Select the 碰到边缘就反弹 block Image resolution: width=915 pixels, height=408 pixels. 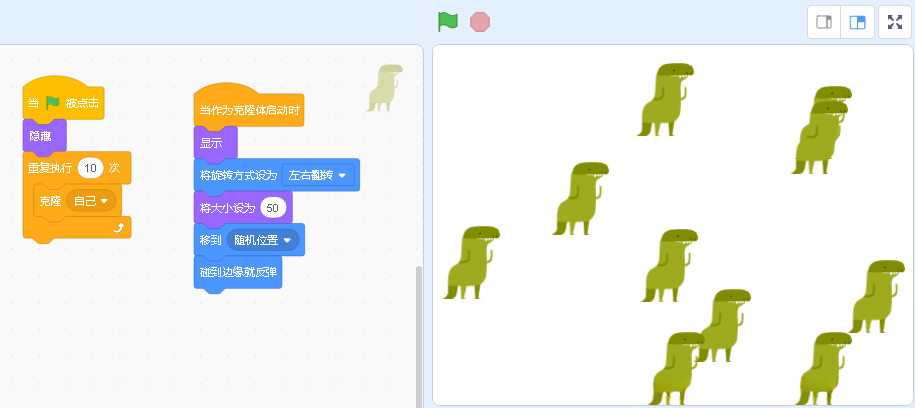[x=238, y=272]
